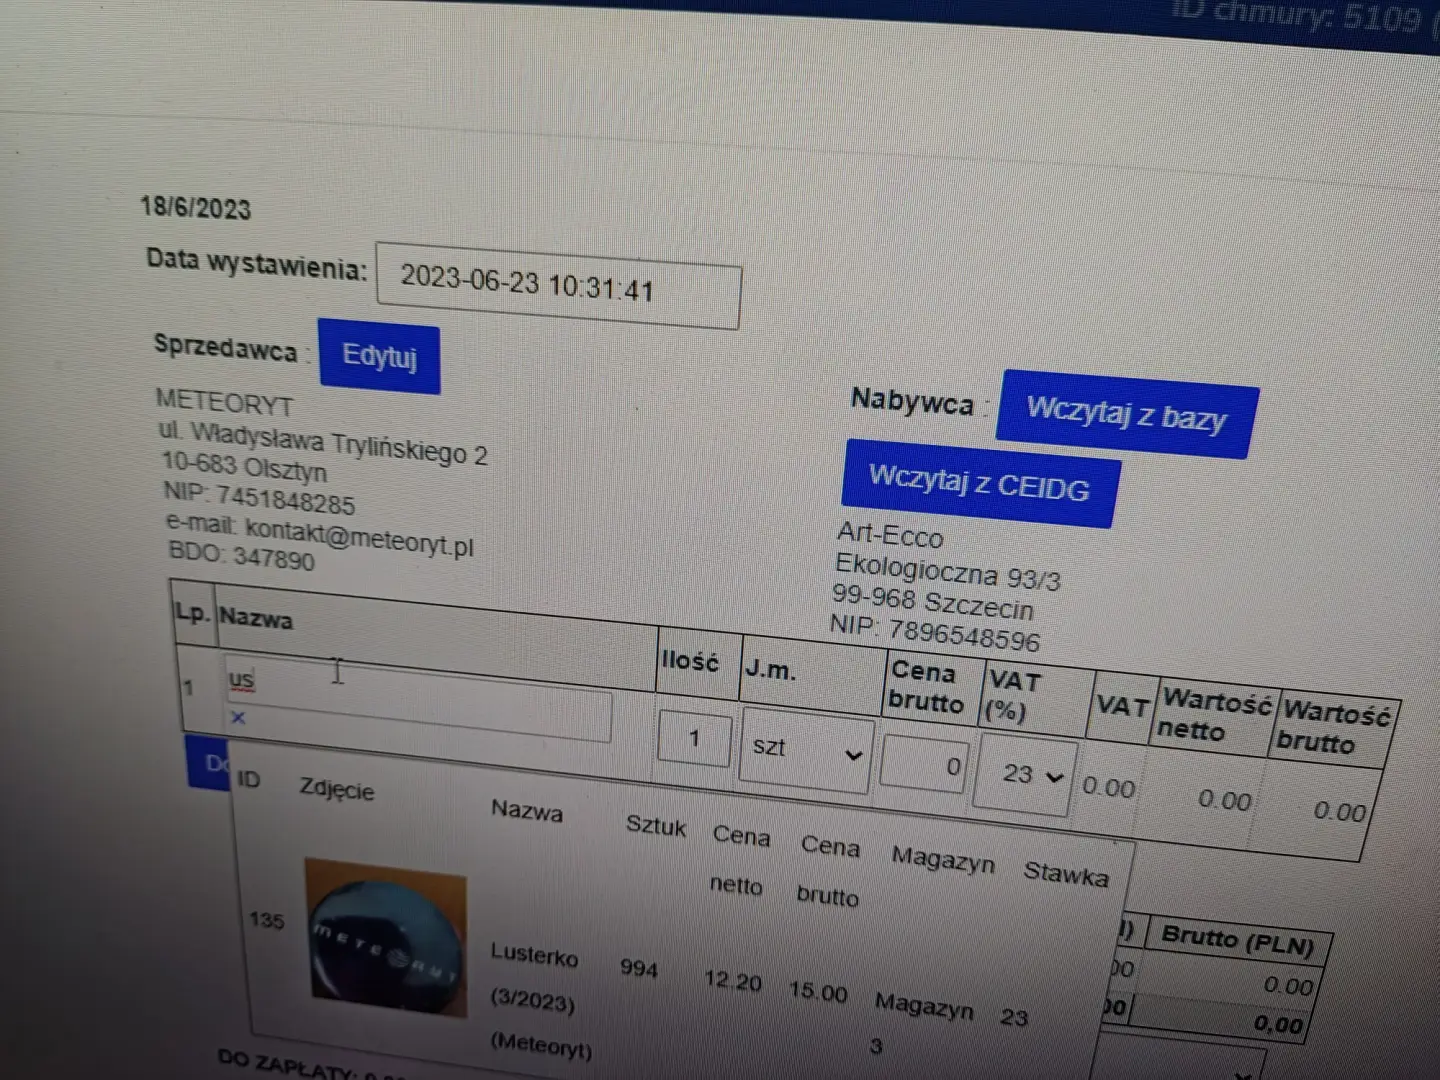Focus the Data wystawienia date field
The height and width of the screenshot is (1080, 1440).
pyautogui.click(x=558, y=285)
